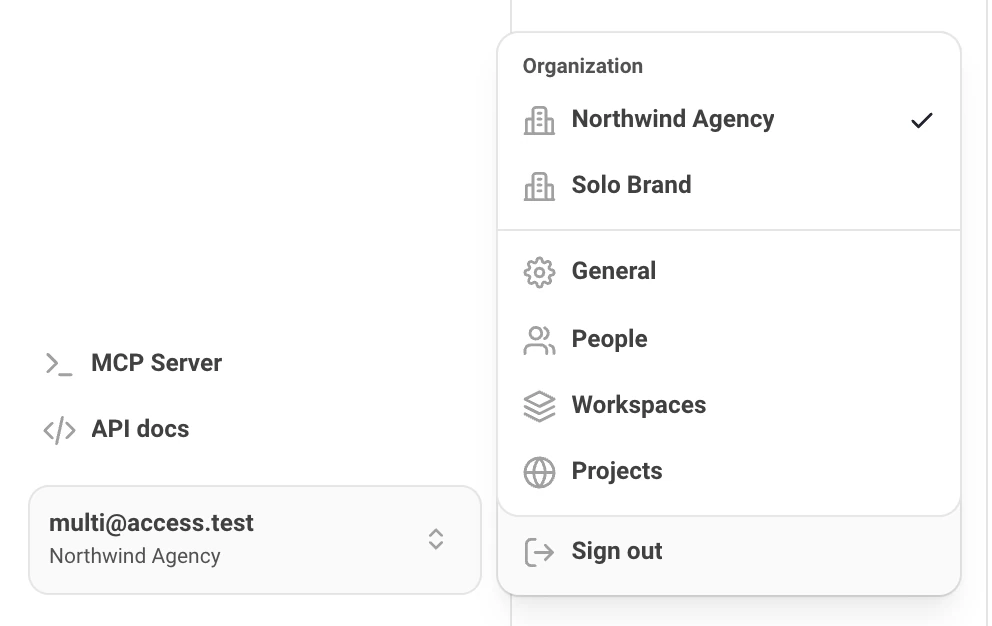
Task: Click the Northwind Agency subtitle under the email
Action: click(x=135, y=556)
